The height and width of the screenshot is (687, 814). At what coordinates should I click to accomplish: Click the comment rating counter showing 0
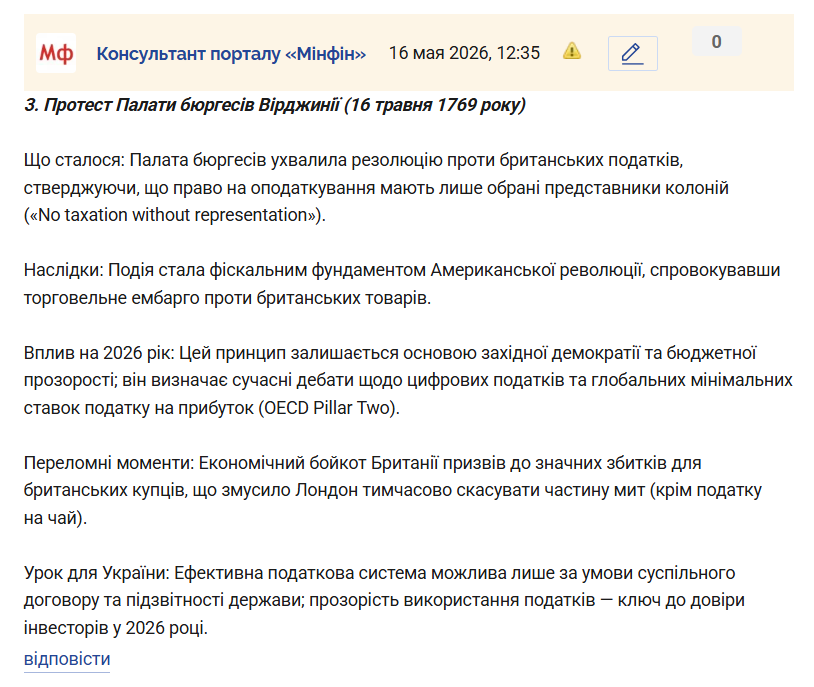pyautogui.click(x=716, y=42)
